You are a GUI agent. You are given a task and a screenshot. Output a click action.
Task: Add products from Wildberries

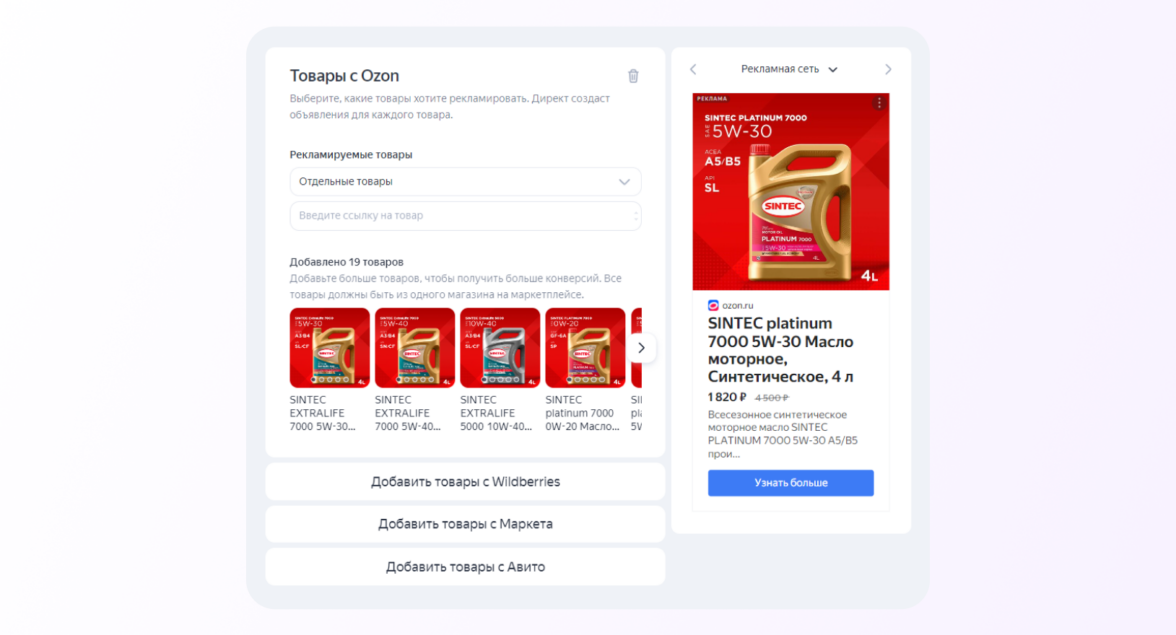coord(465,482)
